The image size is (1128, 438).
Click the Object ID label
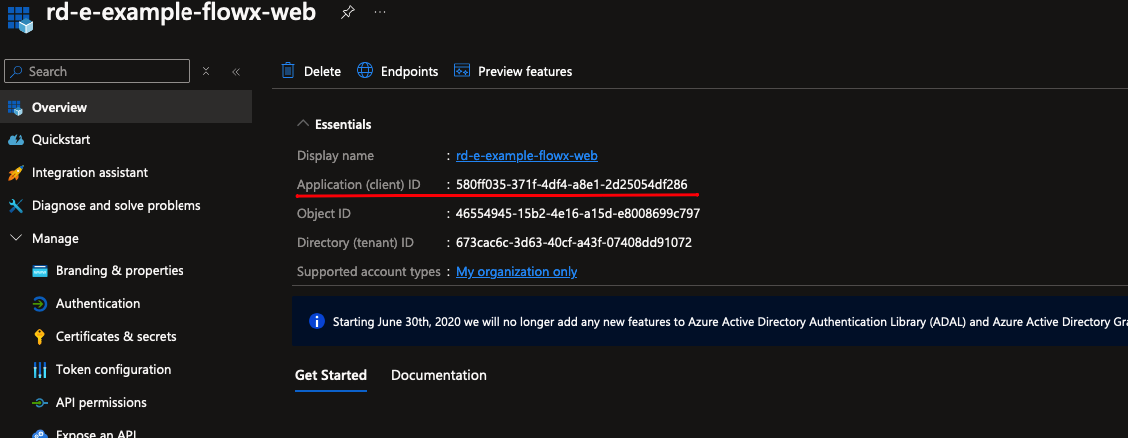point(324,214)
